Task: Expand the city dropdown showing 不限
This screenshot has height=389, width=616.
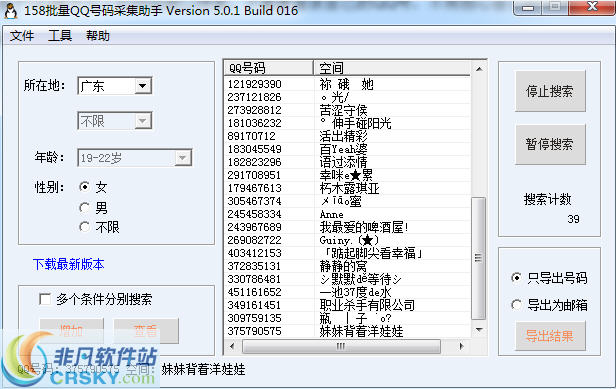Action: point(142,121)
